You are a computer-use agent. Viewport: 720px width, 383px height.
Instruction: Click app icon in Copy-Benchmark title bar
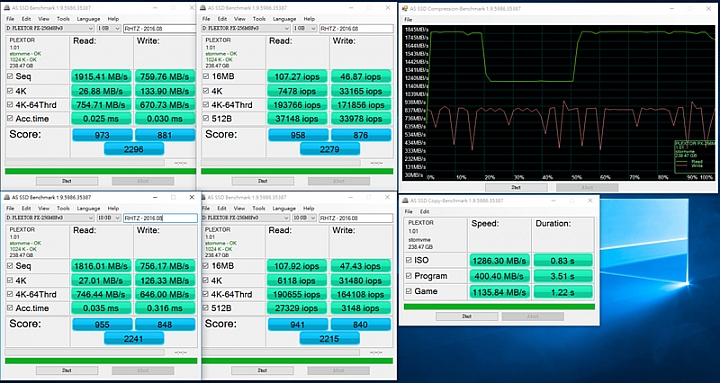[x=405, y=201]
